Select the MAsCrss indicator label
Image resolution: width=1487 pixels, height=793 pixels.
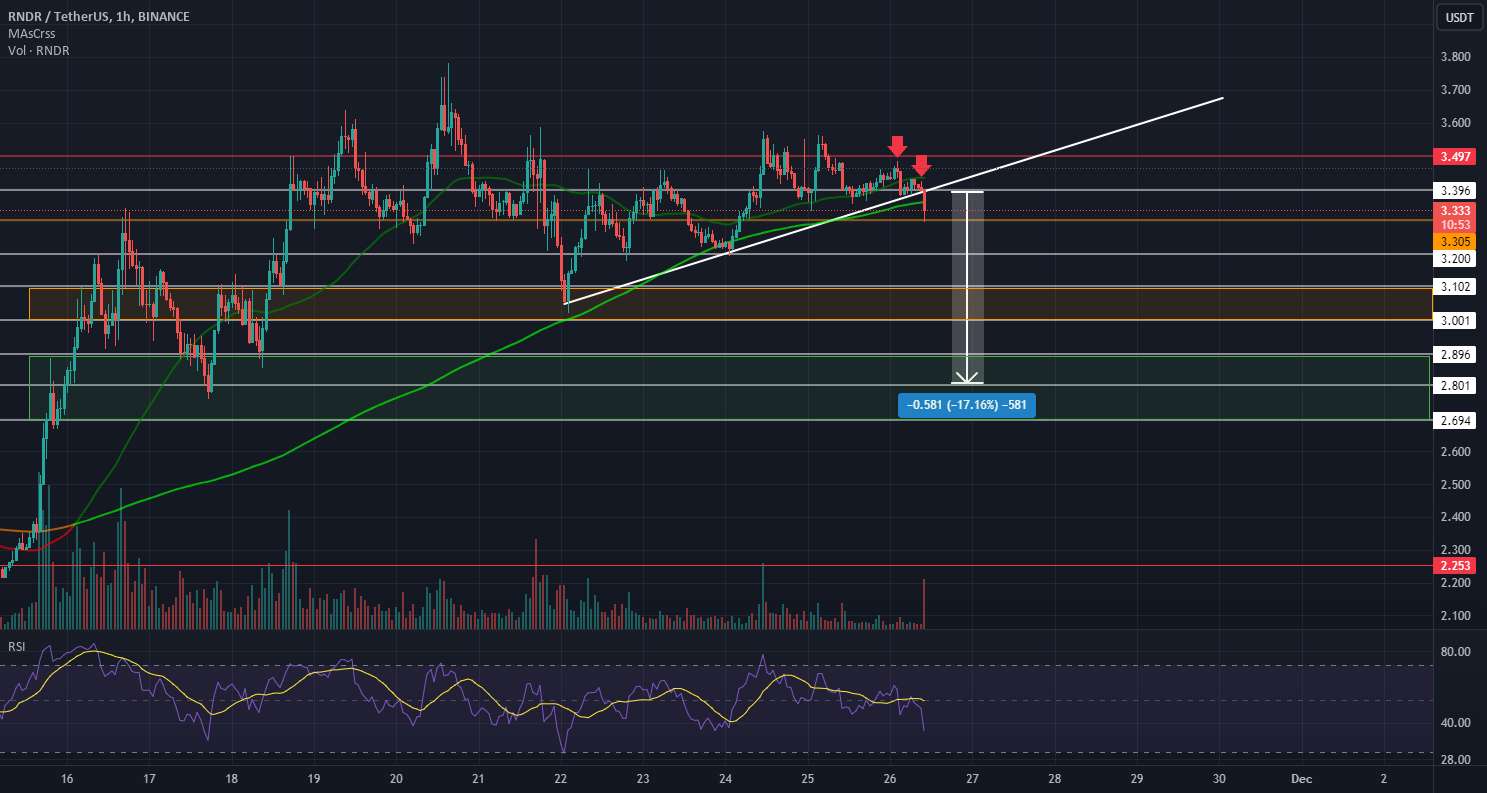31,34
